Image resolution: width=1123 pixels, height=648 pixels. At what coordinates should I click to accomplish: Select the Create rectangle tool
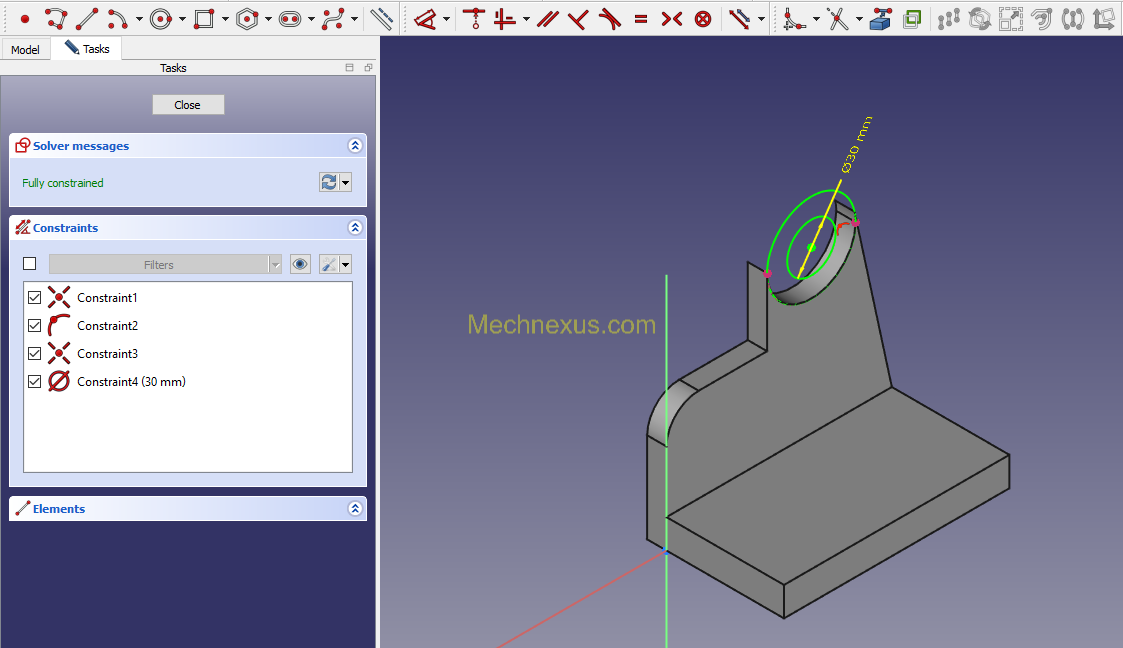point(204,19)
